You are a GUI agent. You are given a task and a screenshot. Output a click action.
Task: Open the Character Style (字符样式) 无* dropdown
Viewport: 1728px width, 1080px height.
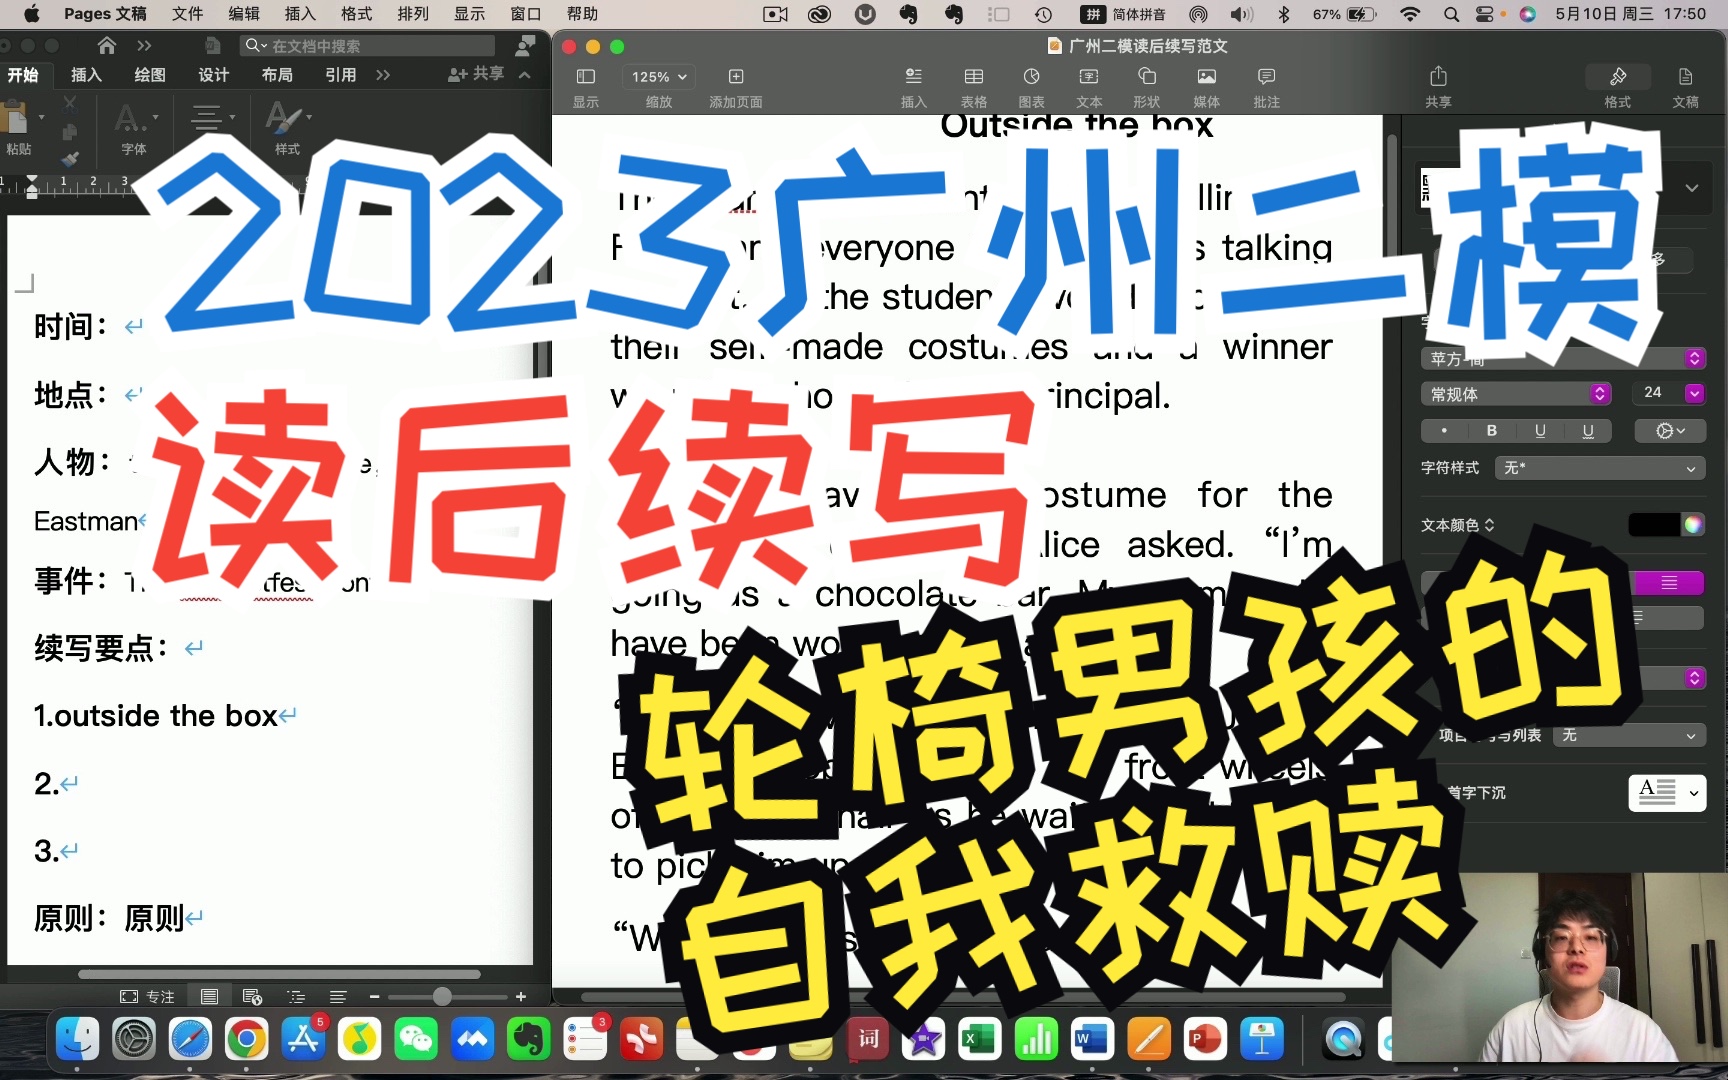click(x=1599, y=468)
